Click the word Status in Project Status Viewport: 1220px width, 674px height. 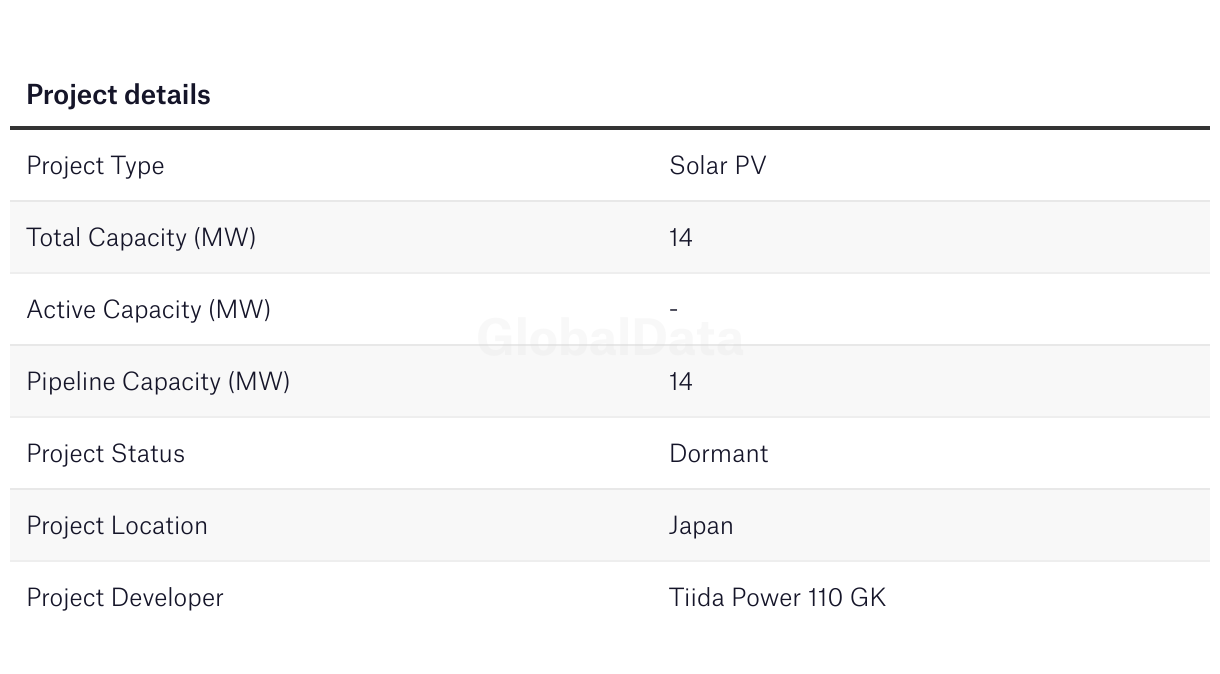click(x=148, y=454)
